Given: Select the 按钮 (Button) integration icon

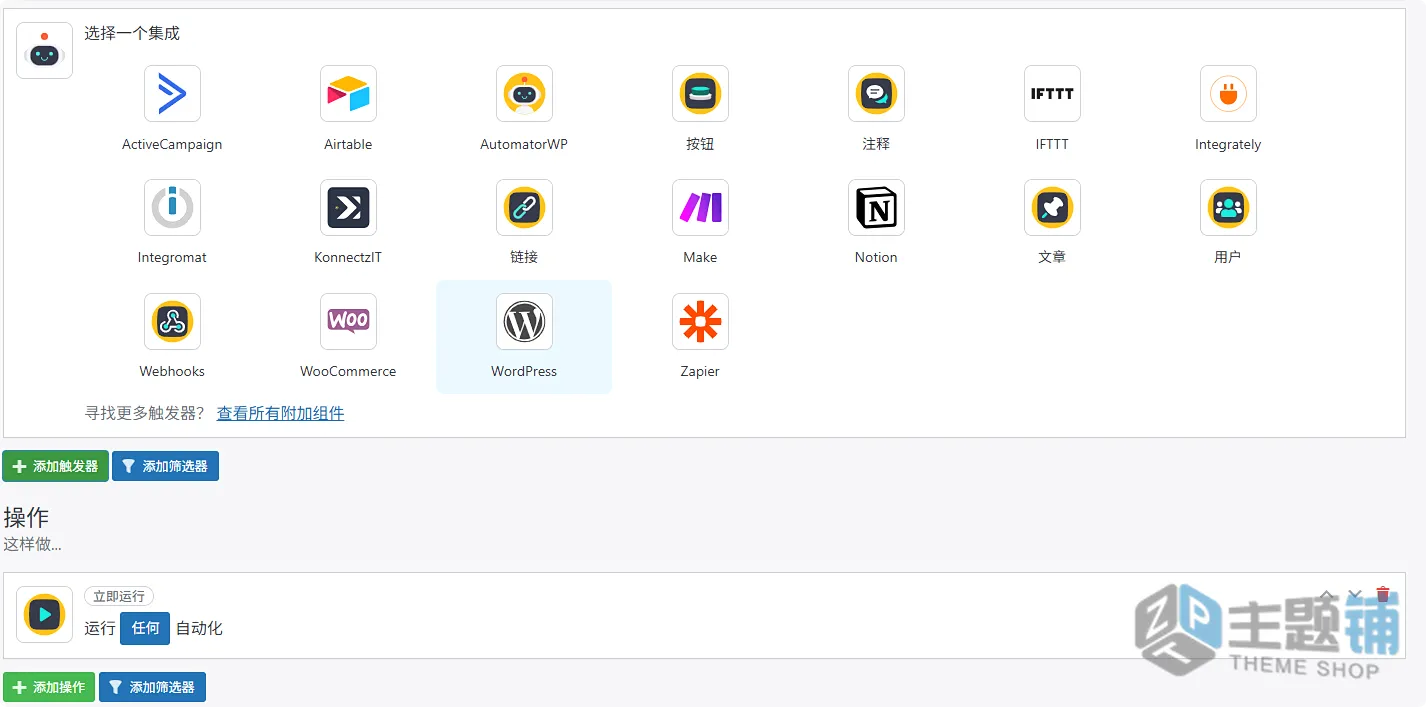Looking at the screenshot, I should [x=700, y=94].
